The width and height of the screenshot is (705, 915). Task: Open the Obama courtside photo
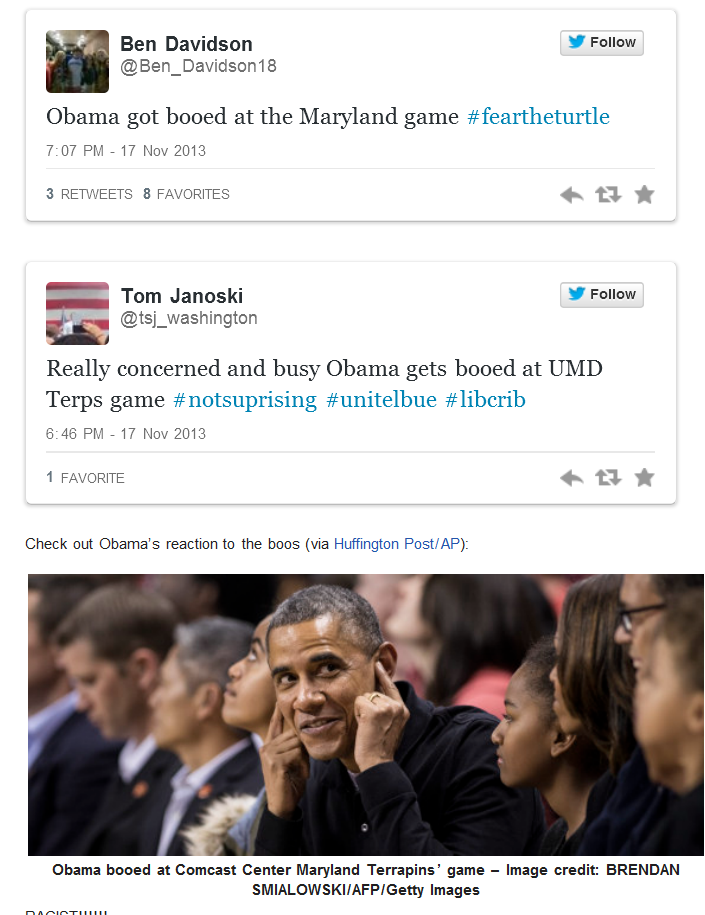[x=366, y=715]
